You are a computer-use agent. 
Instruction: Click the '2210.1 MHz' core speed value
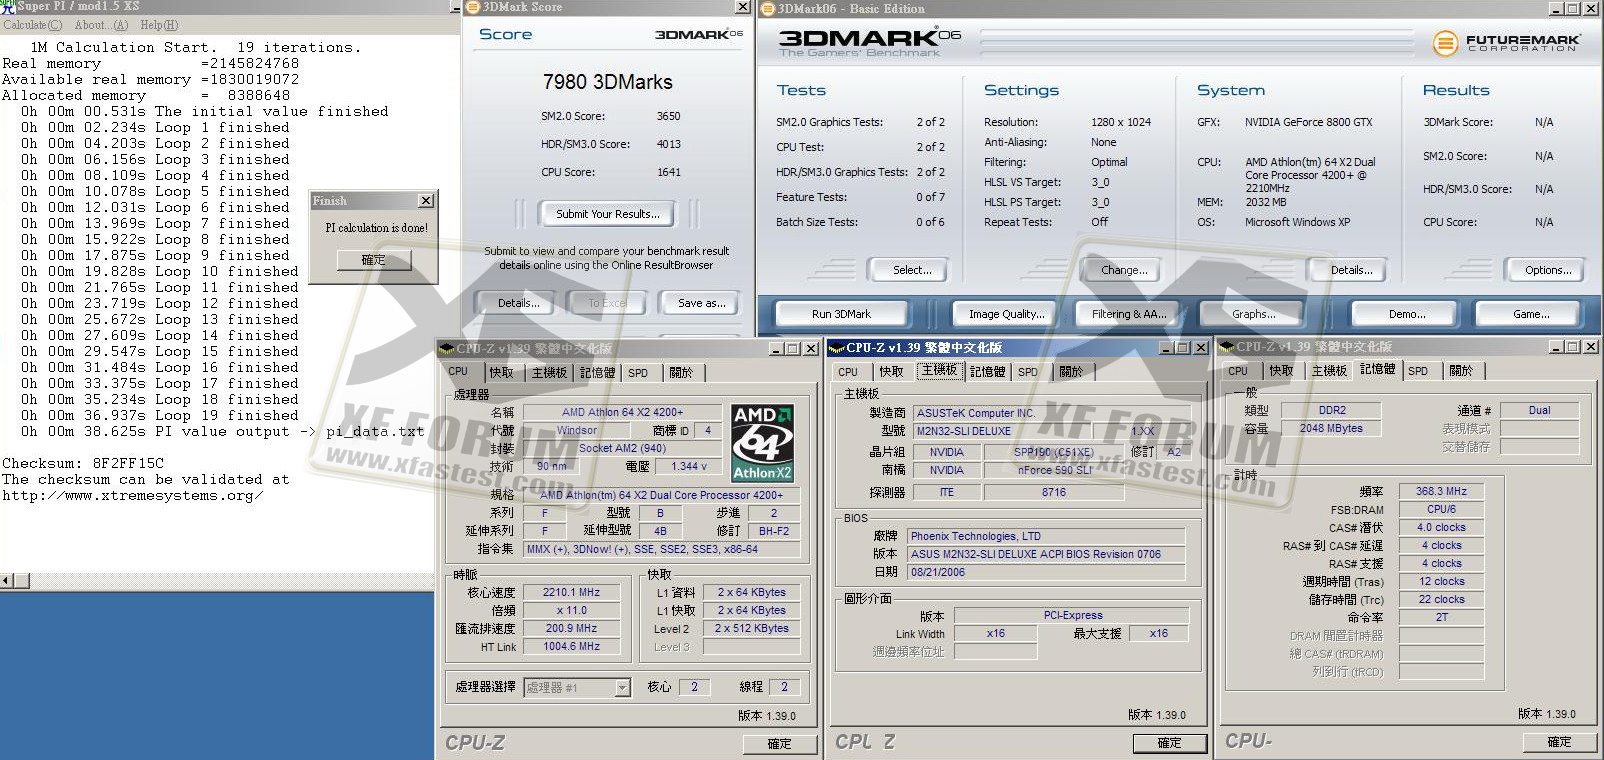pos(572,592)
